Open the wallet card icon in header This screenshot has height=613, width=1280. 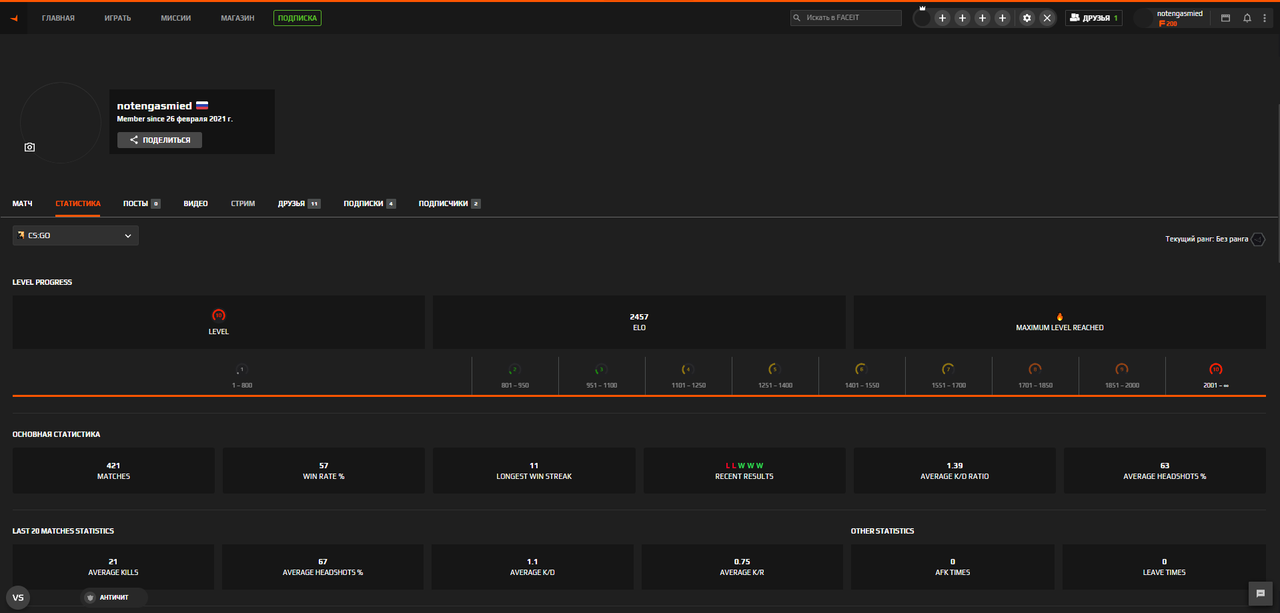1225,18
